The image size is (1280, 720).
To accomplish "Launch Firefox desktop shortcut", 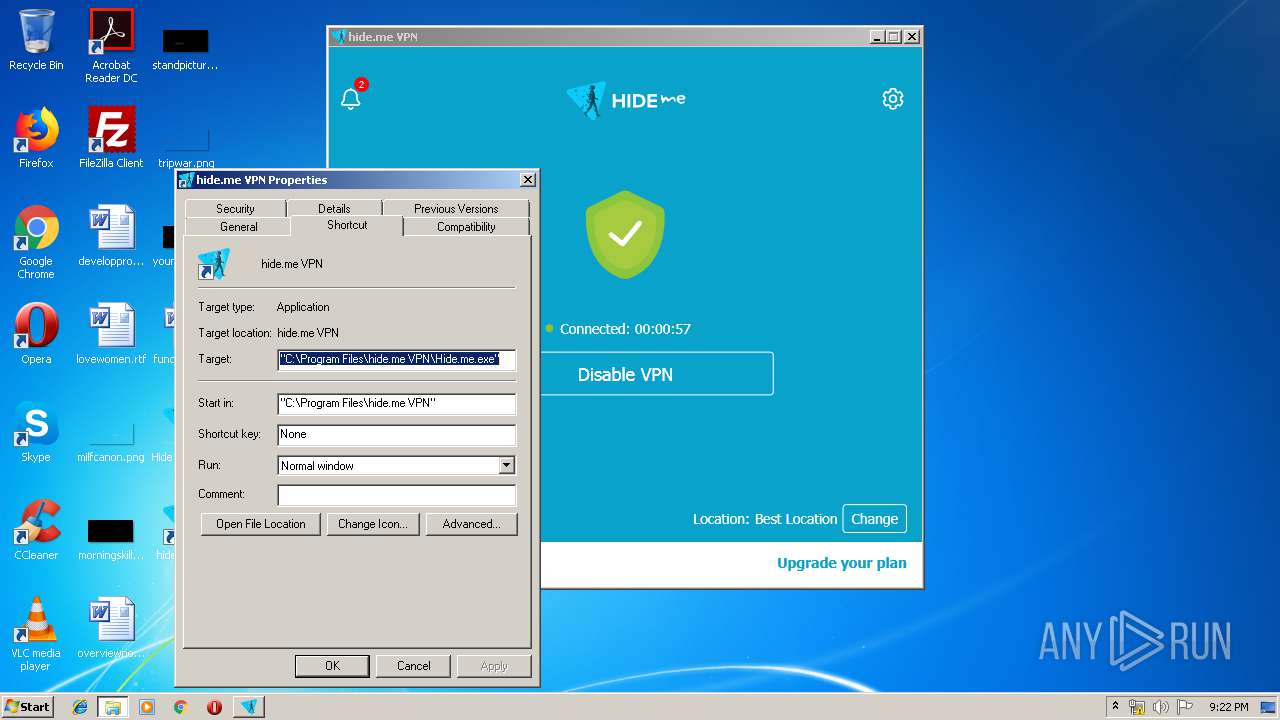I will tap(36, 138).
